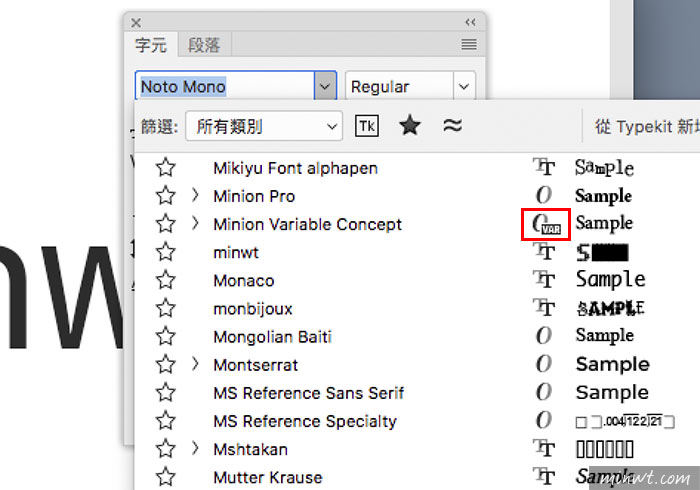Switch to the 段落 tab

[204, 45]
